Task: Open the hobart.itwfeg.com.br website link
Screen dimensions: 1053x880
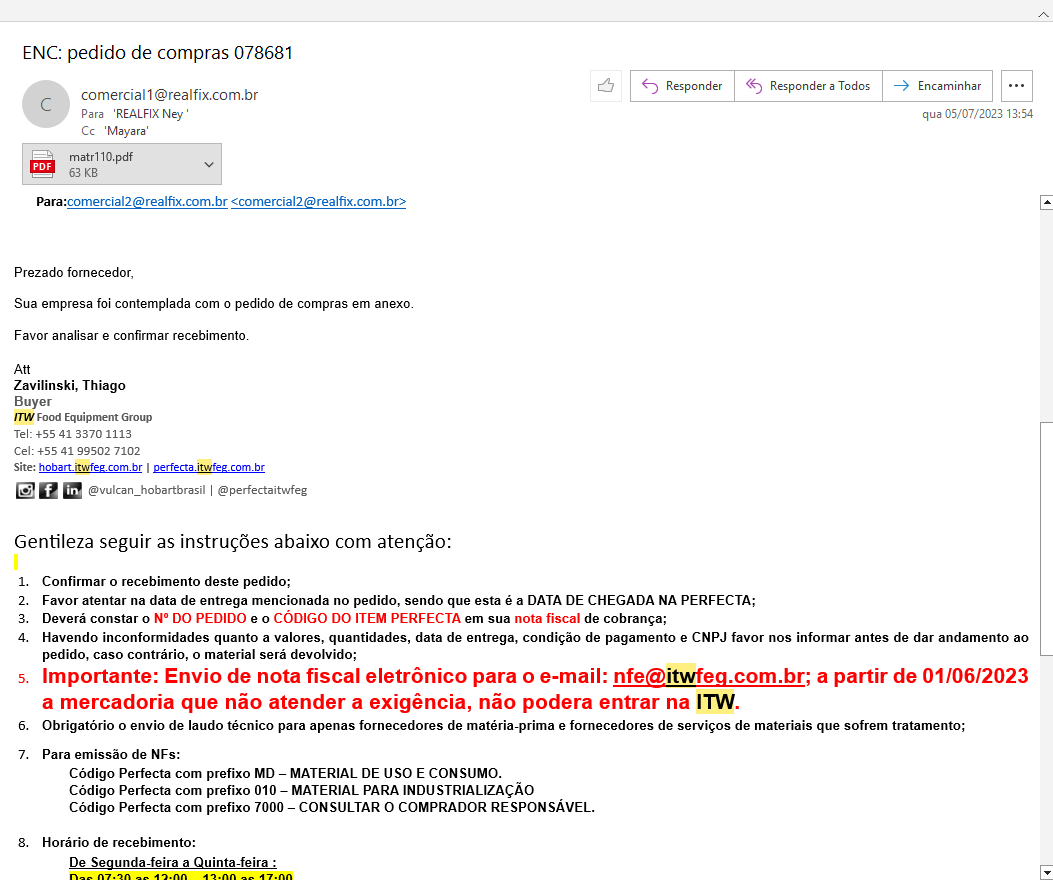Action: pyautogui.click(x=90, y=467)
